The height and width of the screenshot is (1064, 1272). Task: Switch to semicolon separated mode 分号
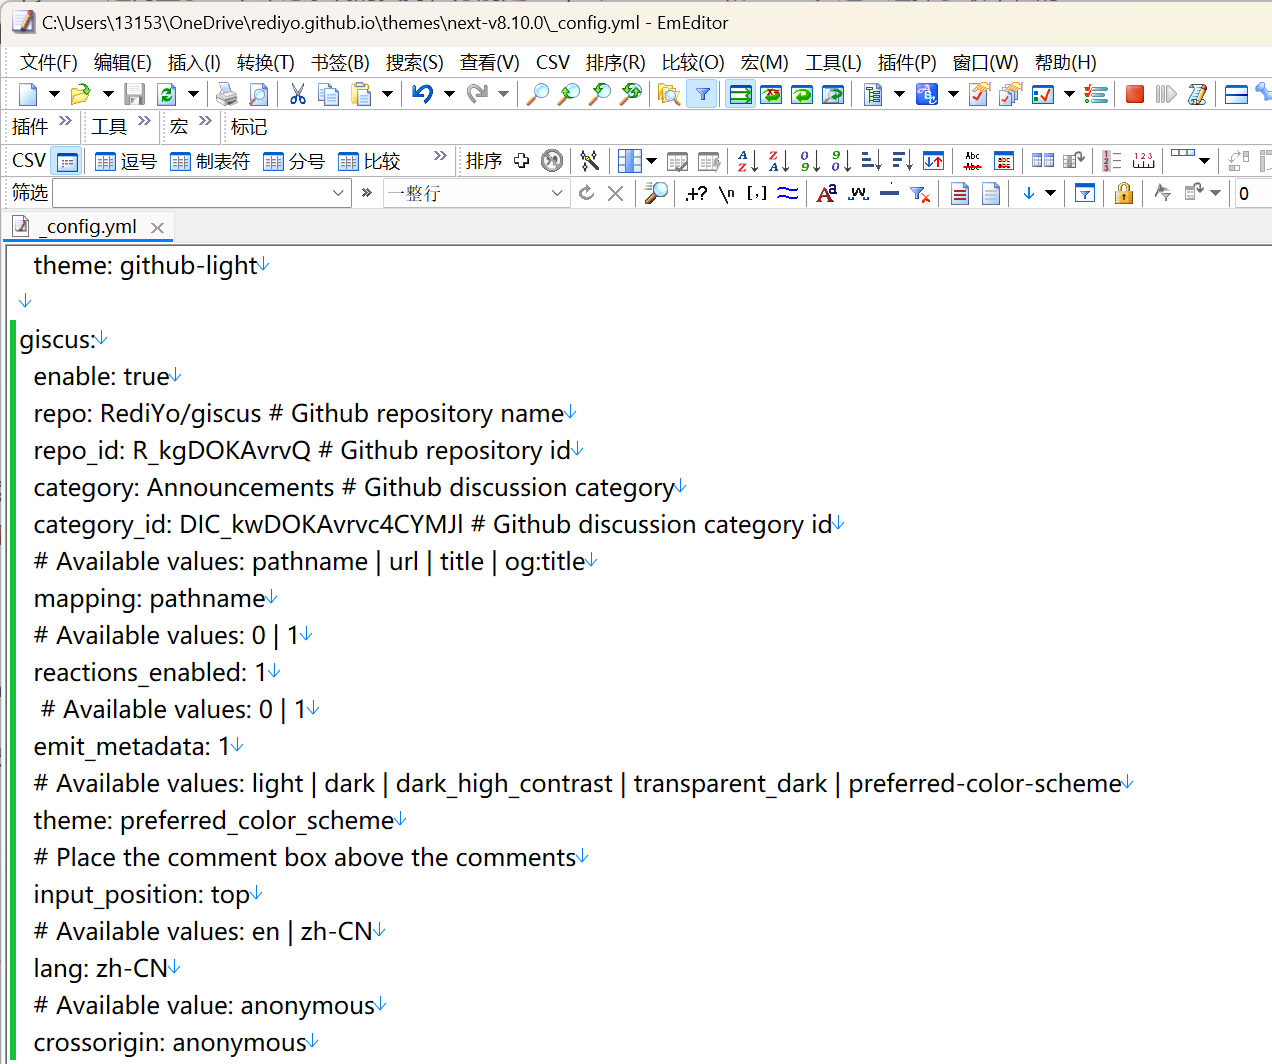tap(294, 161)
